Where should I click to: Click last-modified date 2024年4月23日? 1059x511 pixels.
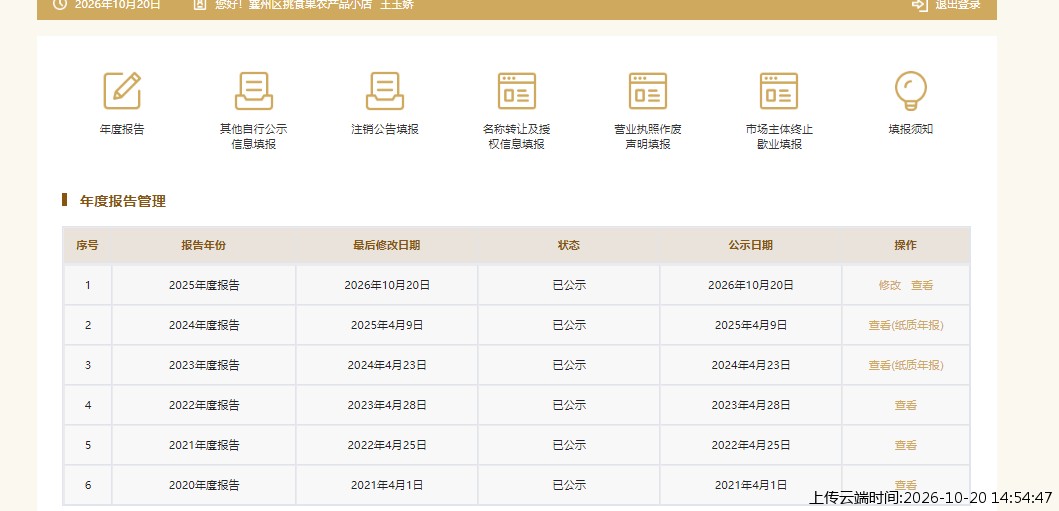(387, 365)
